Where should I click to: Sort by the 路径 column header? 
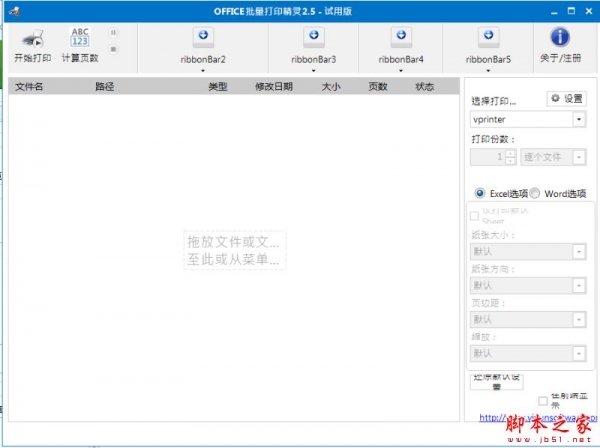point(104,86)
